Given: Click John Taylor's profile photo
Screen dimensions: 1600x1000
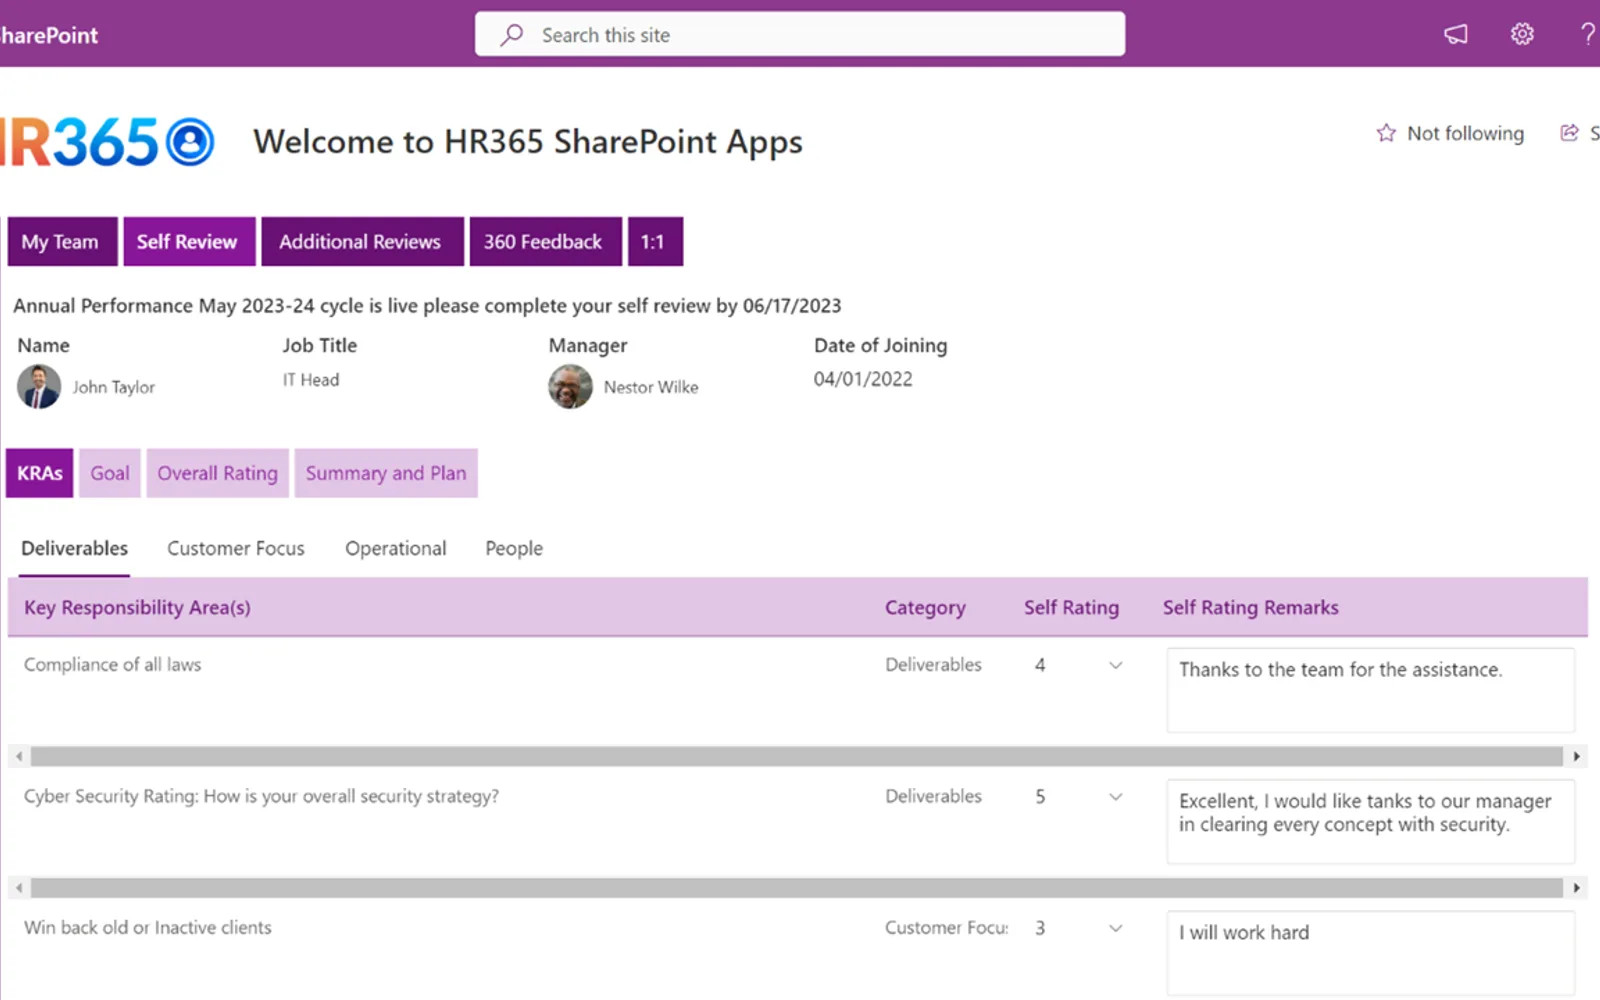Looking at the screenshot, I should (x=39, y=387).
